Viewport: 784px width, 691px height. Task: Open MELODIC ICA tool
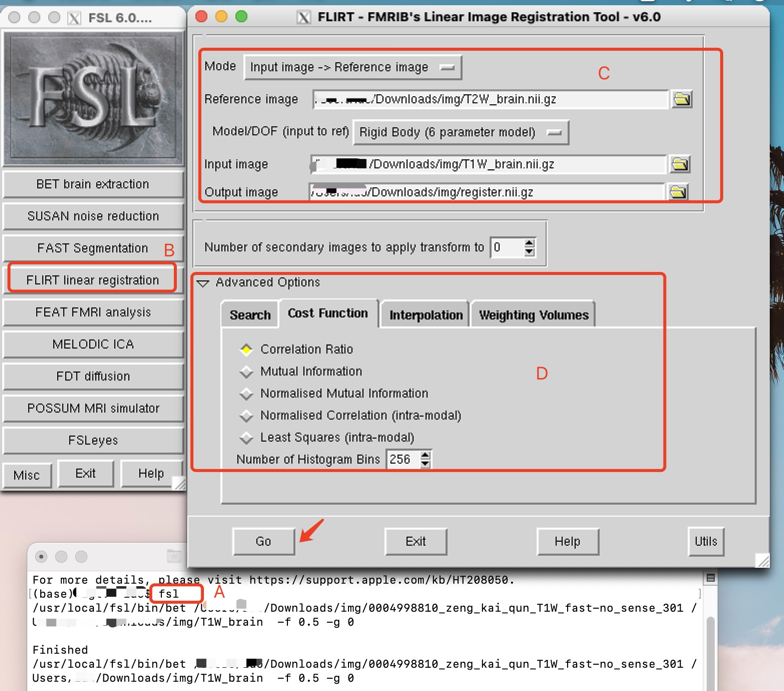coord(93,344)
